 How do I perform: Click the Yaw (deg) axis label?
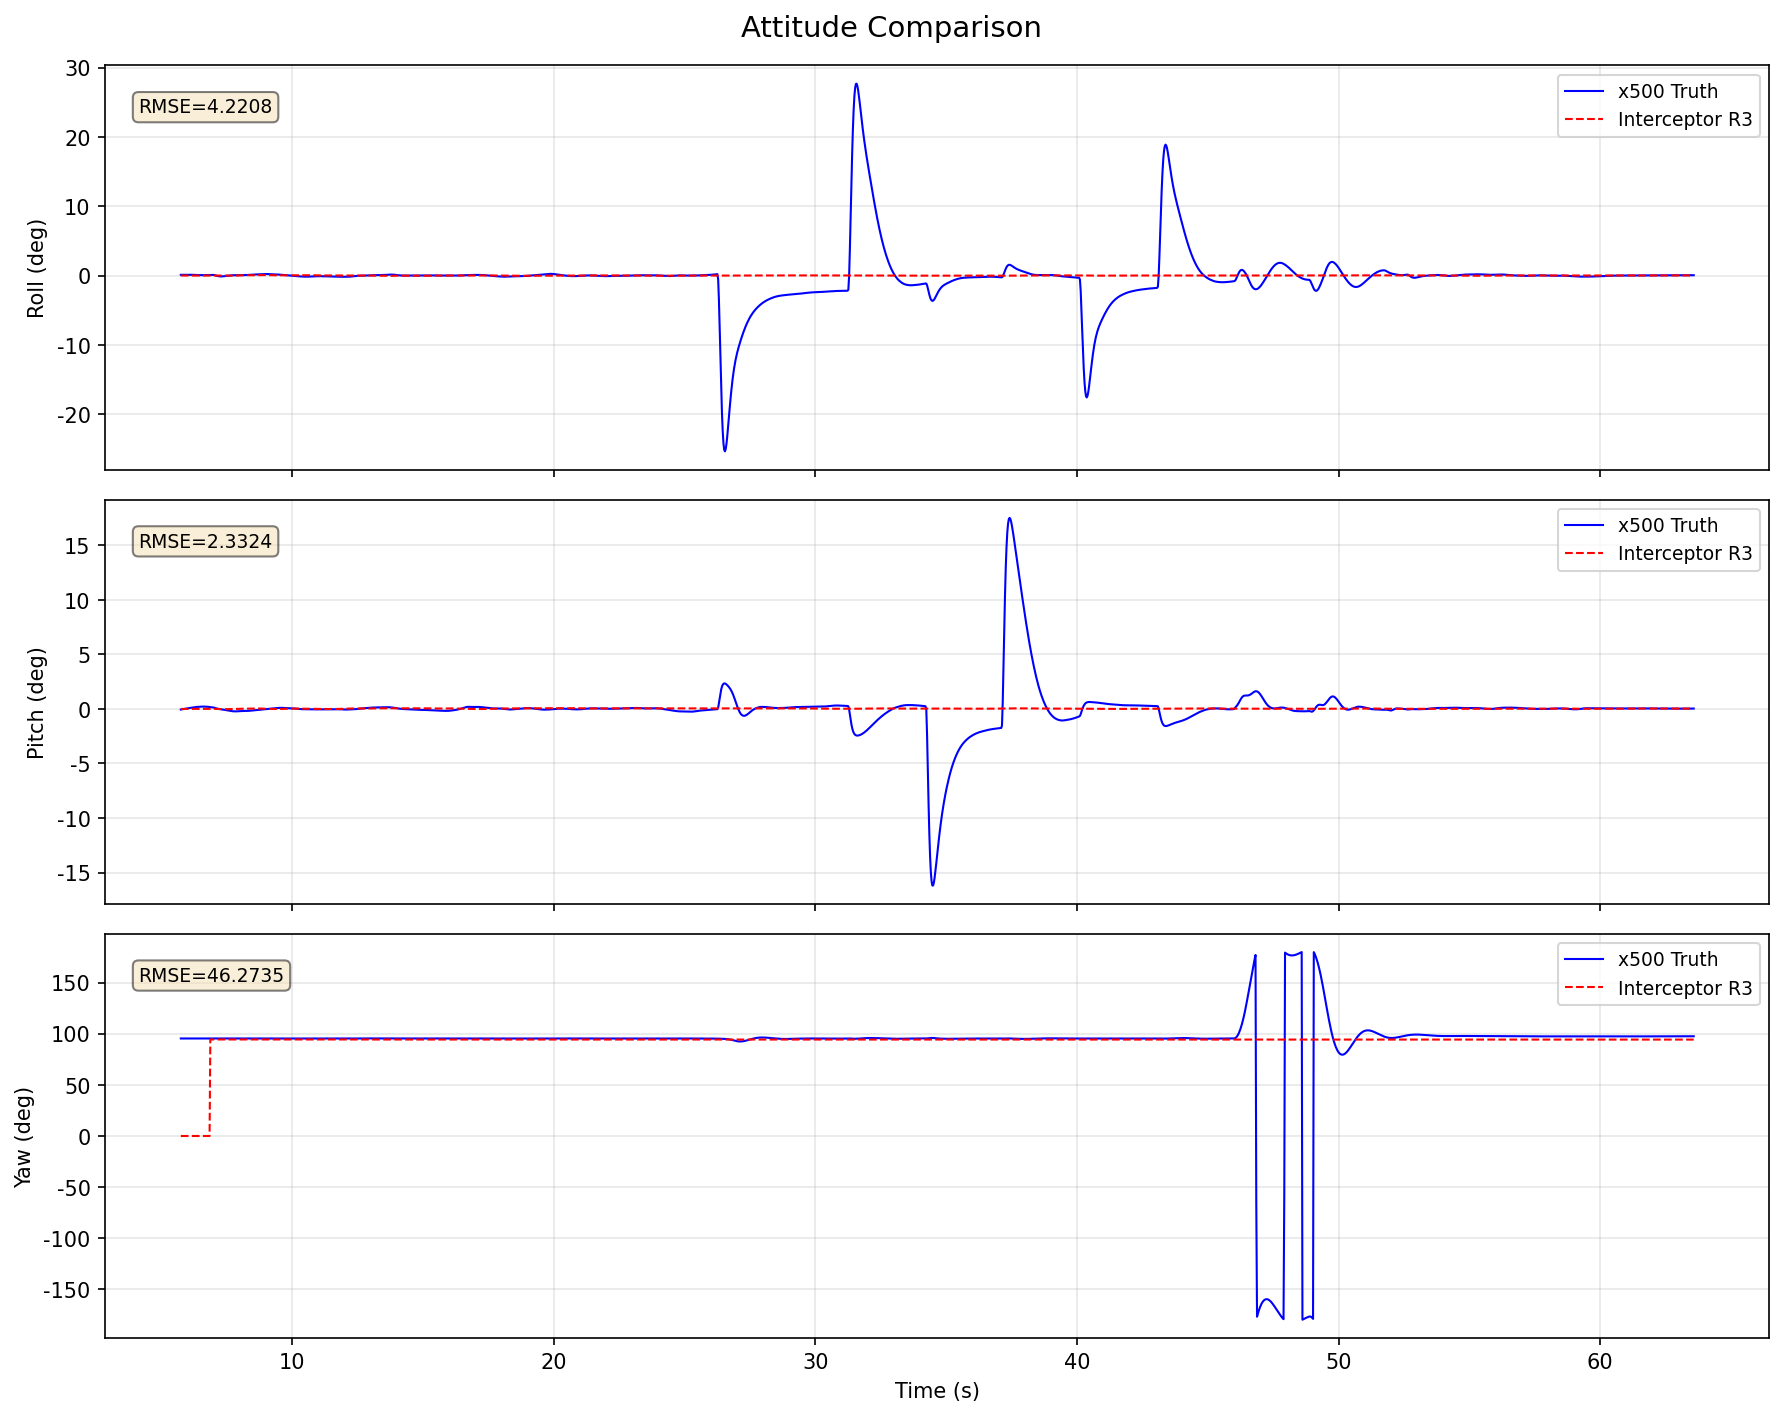[x=24, y=1137]
